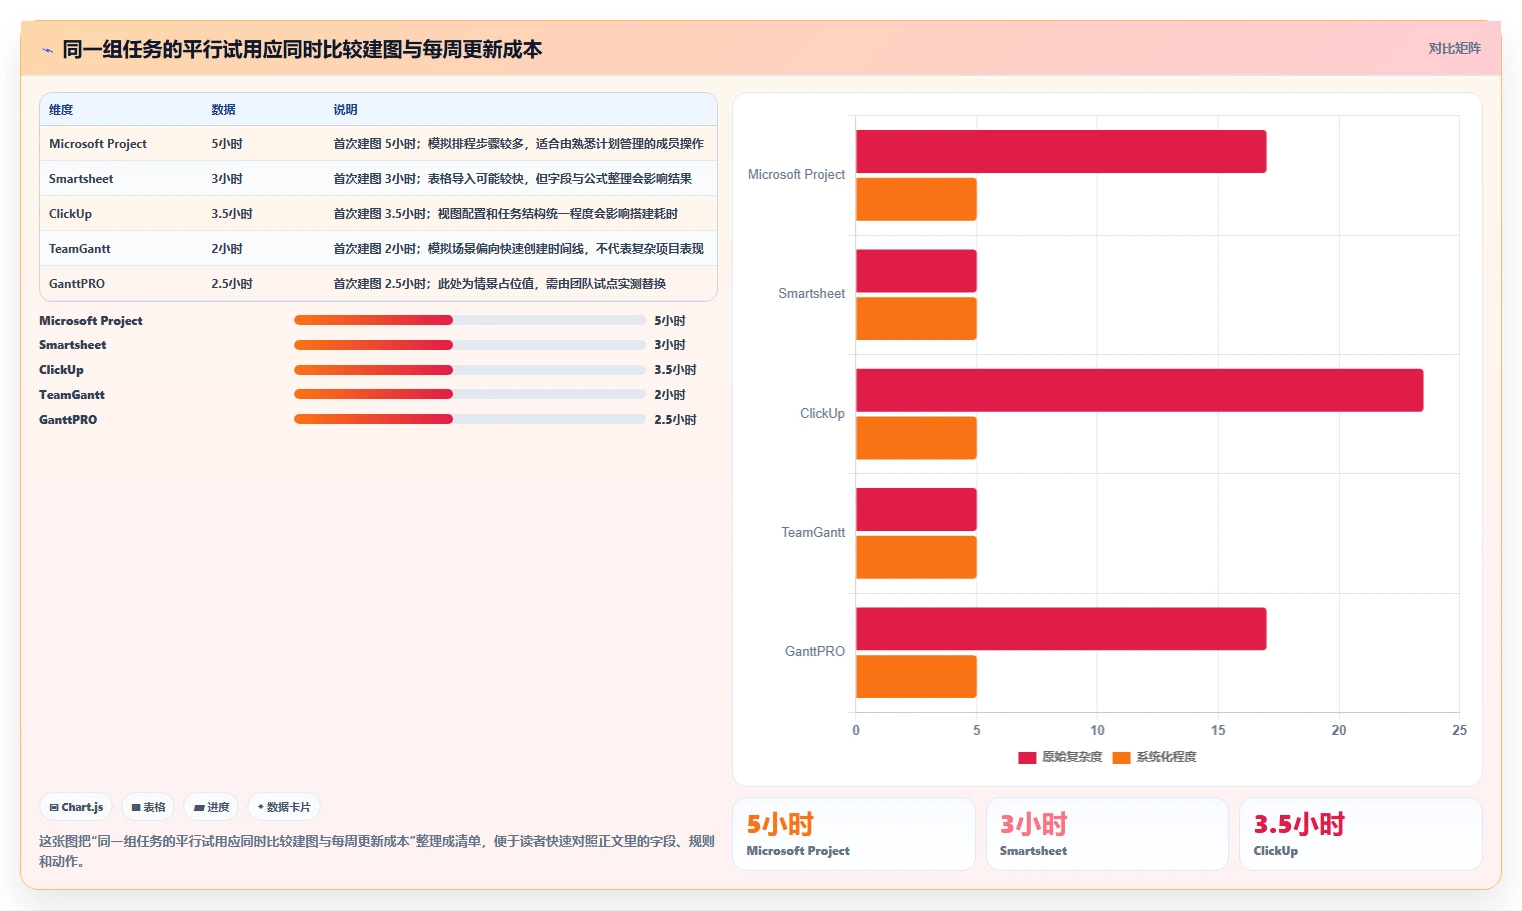Click the red ClickUp chart bar
The image size is (1522, 911).
click(1140, 390)
